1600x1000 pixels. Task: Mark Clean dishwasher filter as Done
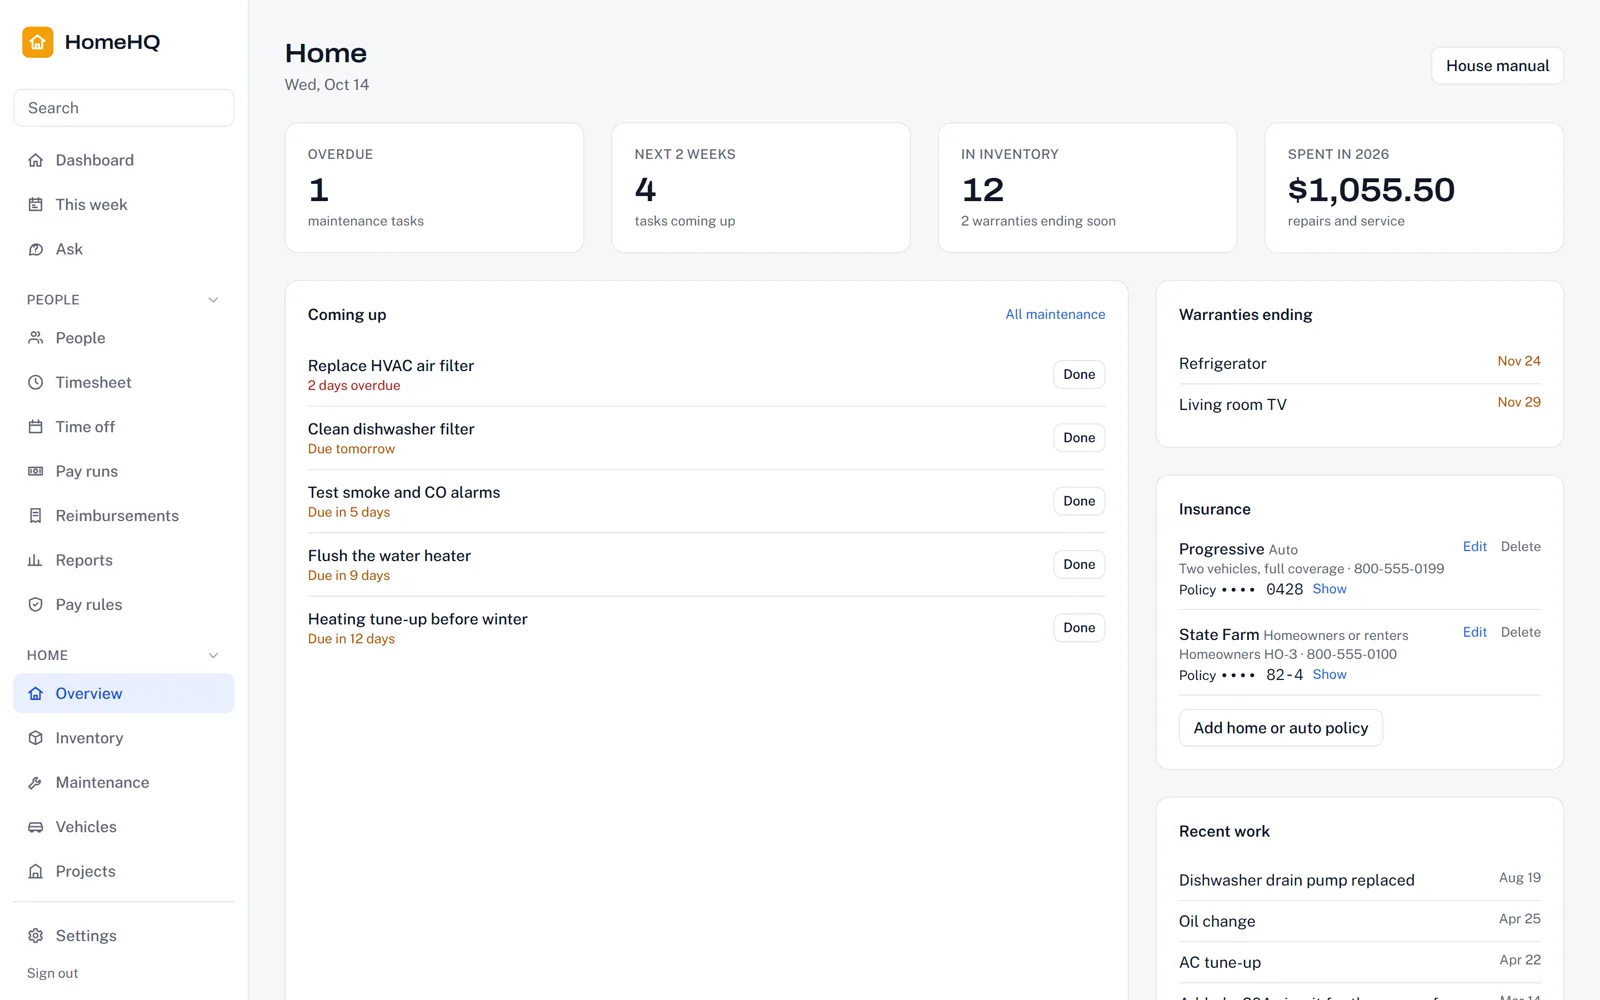point(1079,438)
